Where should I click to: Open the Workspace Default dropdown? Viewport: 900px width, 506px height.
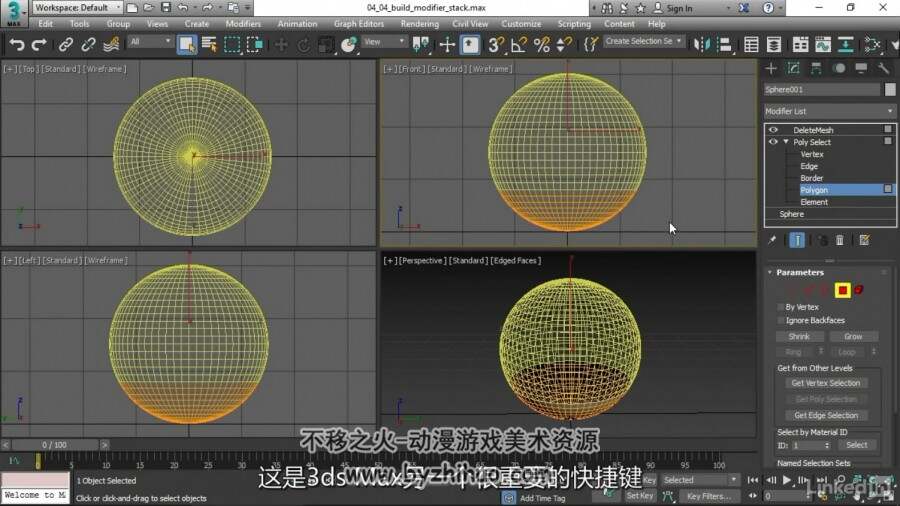[x=77, y=7]
